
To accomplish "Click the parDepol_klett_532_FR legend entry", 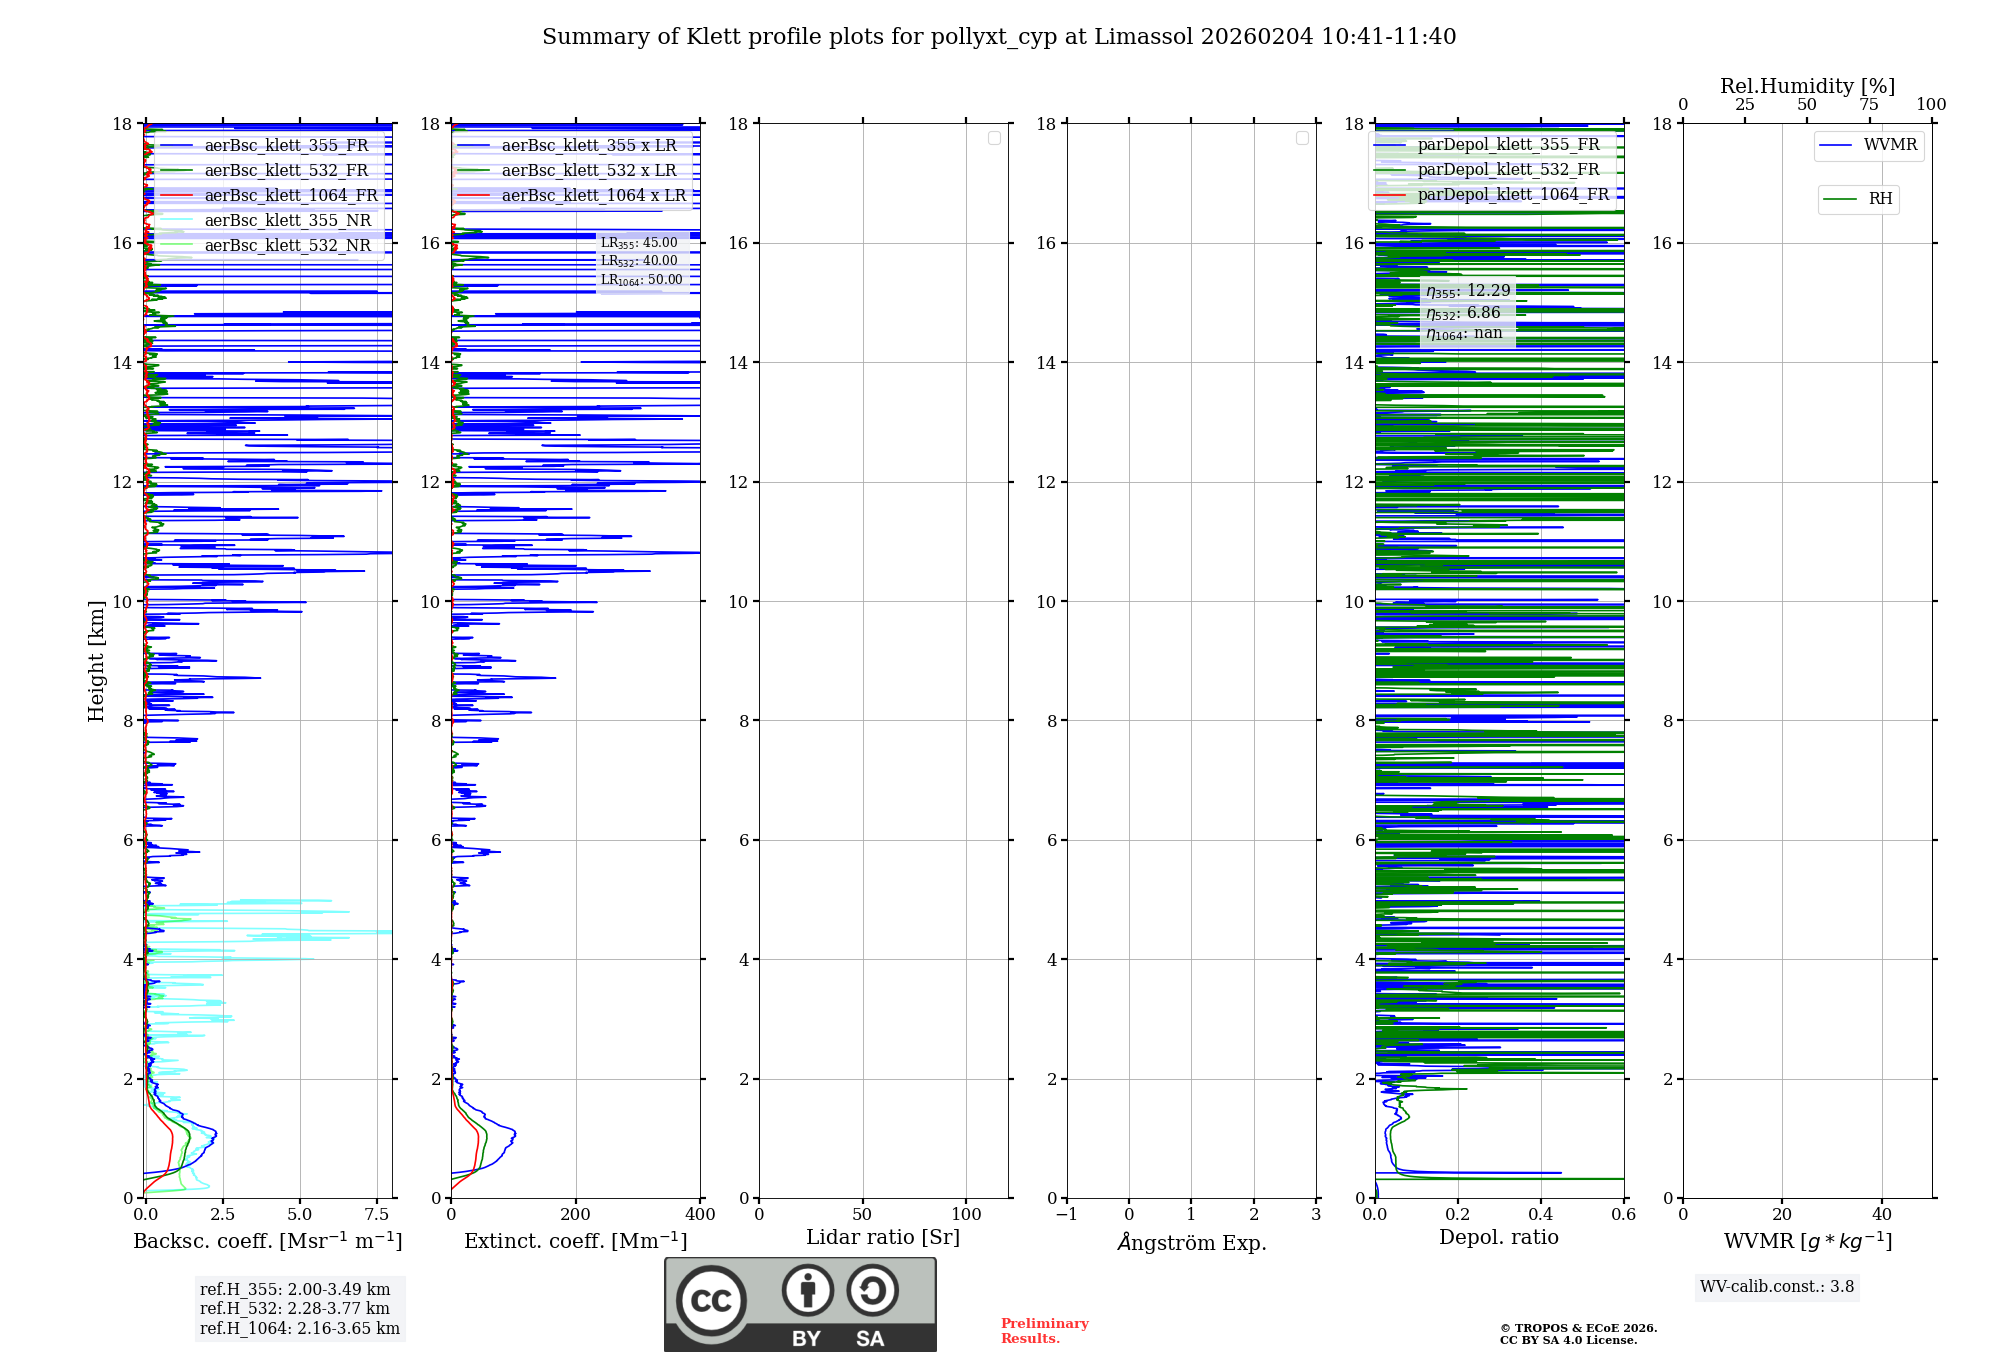I will pos(1492,170).
